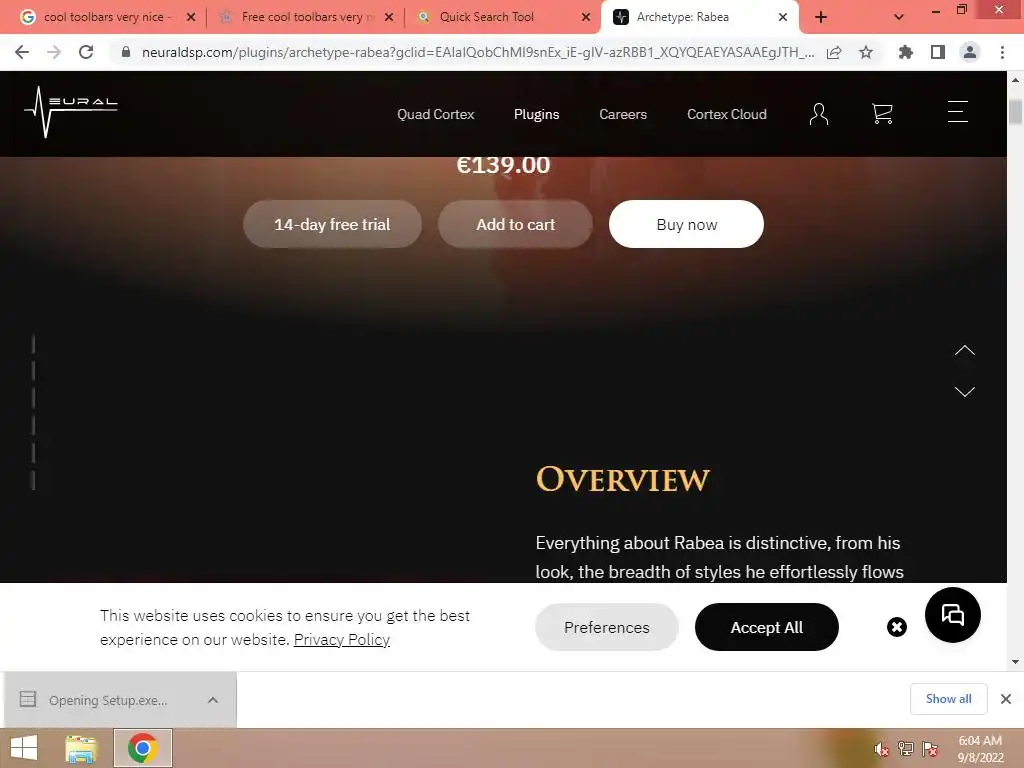Click the Neural DSP logo
1024x768 pixels.
(71, 112)
